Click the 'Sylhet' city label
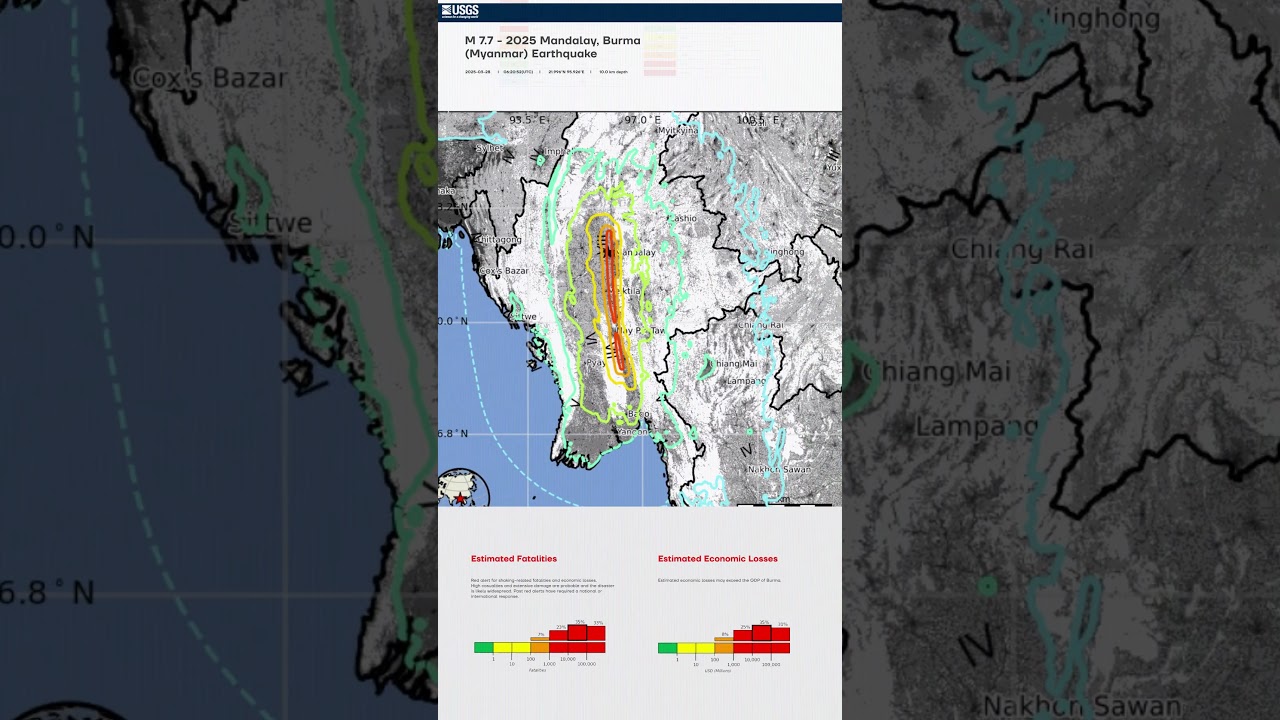This screenshot has width=1280, height=720. (x=490, y=148)
